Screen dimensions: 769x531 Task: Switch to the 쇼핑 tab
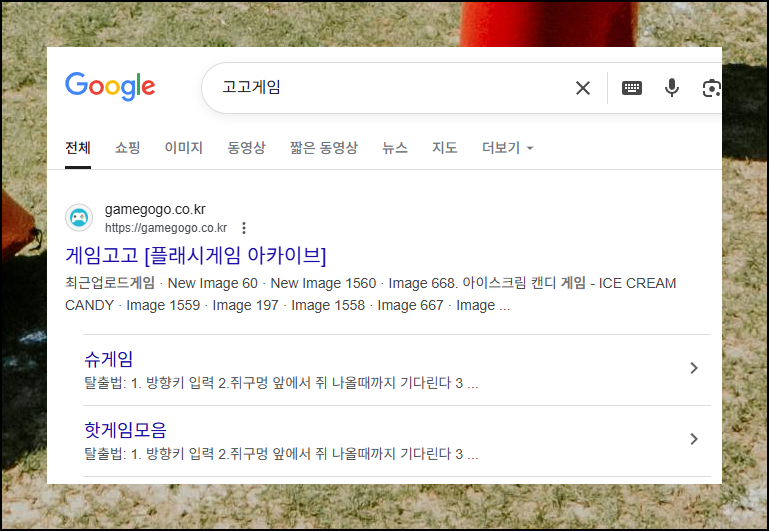[128, 148]
